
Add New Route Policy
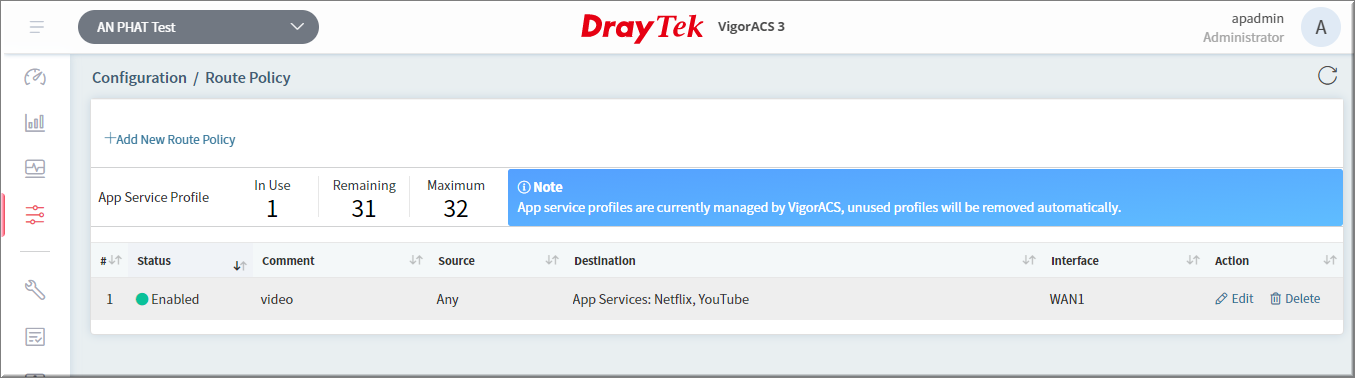pyautogui.click(x=170, y=139)
